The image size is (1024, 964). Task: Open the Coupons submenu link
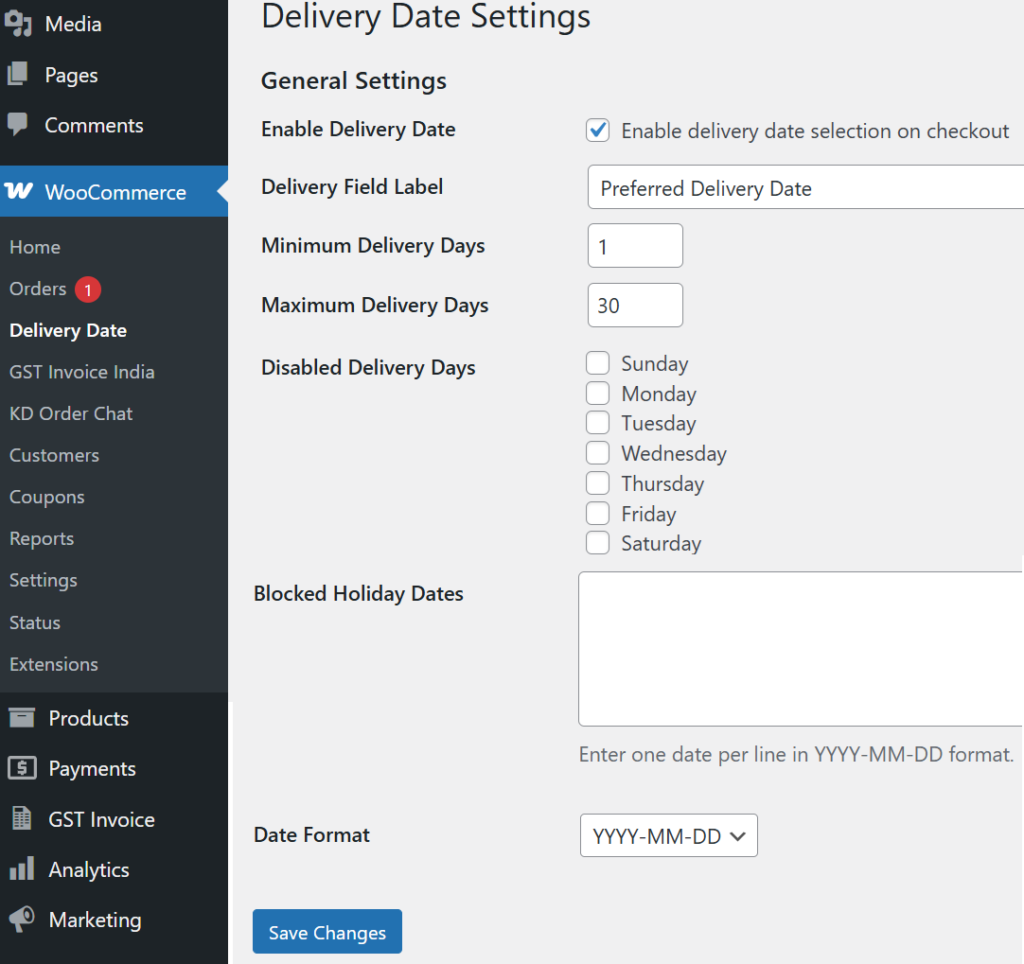tap(47, 497)
